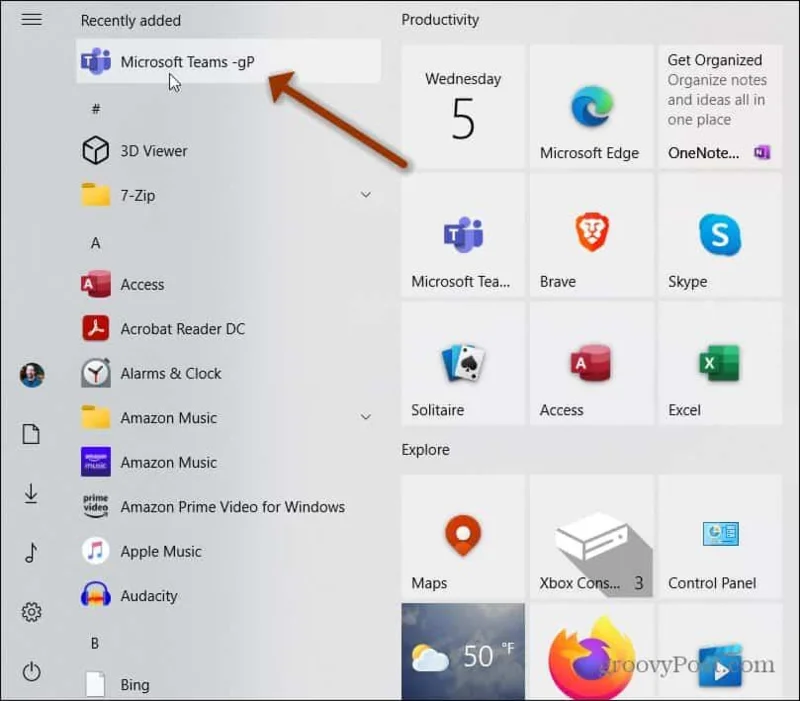The width and height of the screenshot is (800, 701).
Task: Click the Productivity group heading
Action: (x=440, y=20)
